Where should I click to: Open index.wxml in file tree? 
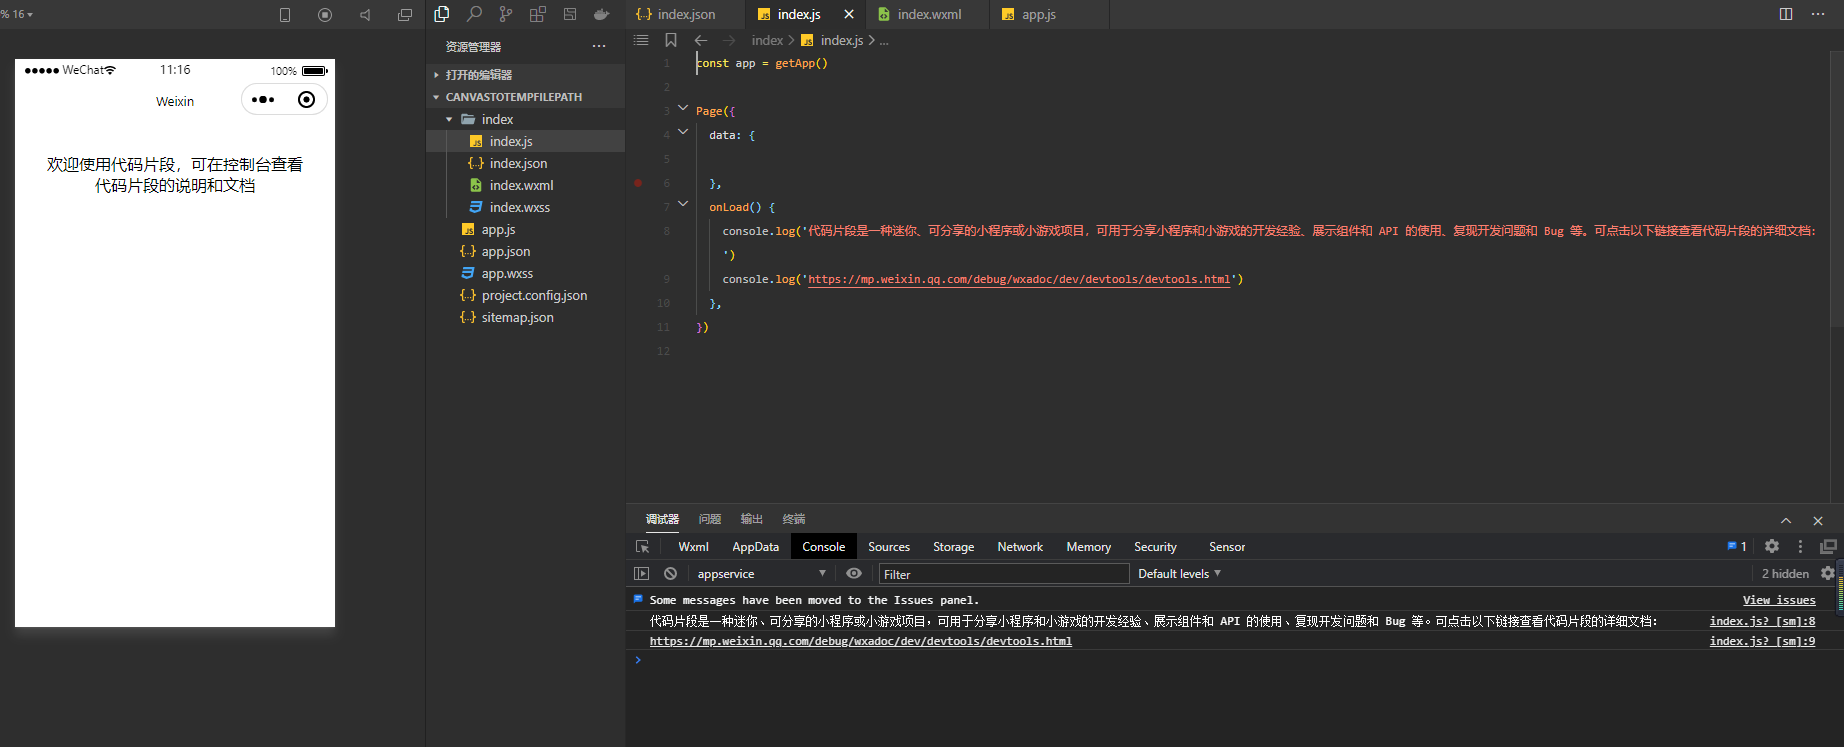pyautogui.click(x=526, y=185)
